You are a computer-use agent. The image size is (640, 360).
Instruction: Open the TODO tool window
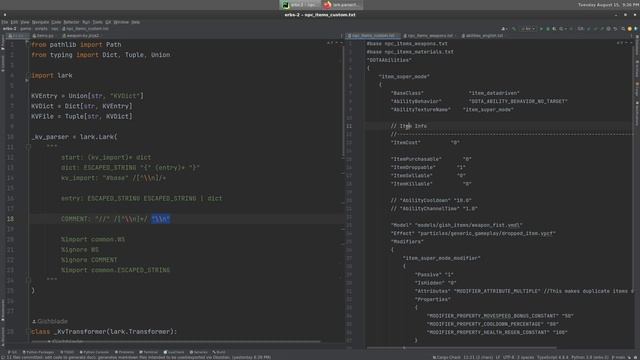click(67, 352)
